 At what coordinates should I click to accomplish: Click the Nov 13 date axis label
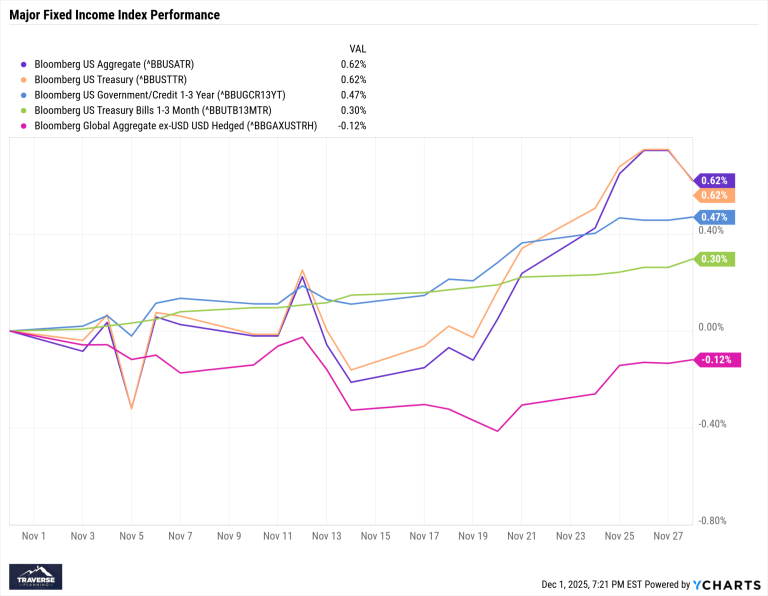[x=327, y=536]
